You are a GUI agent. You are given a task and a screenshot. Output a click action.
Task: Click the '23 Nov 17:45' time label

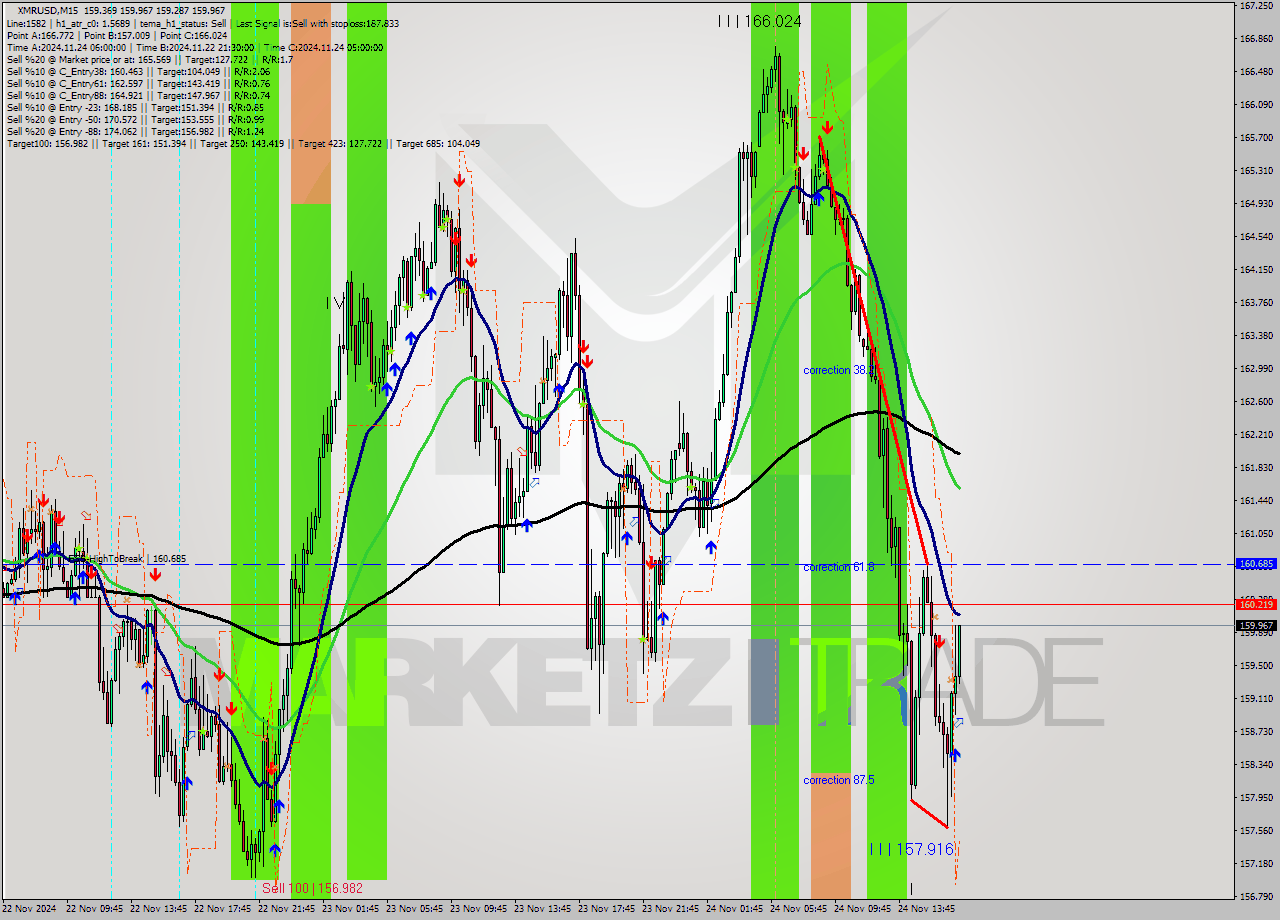pos(608,909)
